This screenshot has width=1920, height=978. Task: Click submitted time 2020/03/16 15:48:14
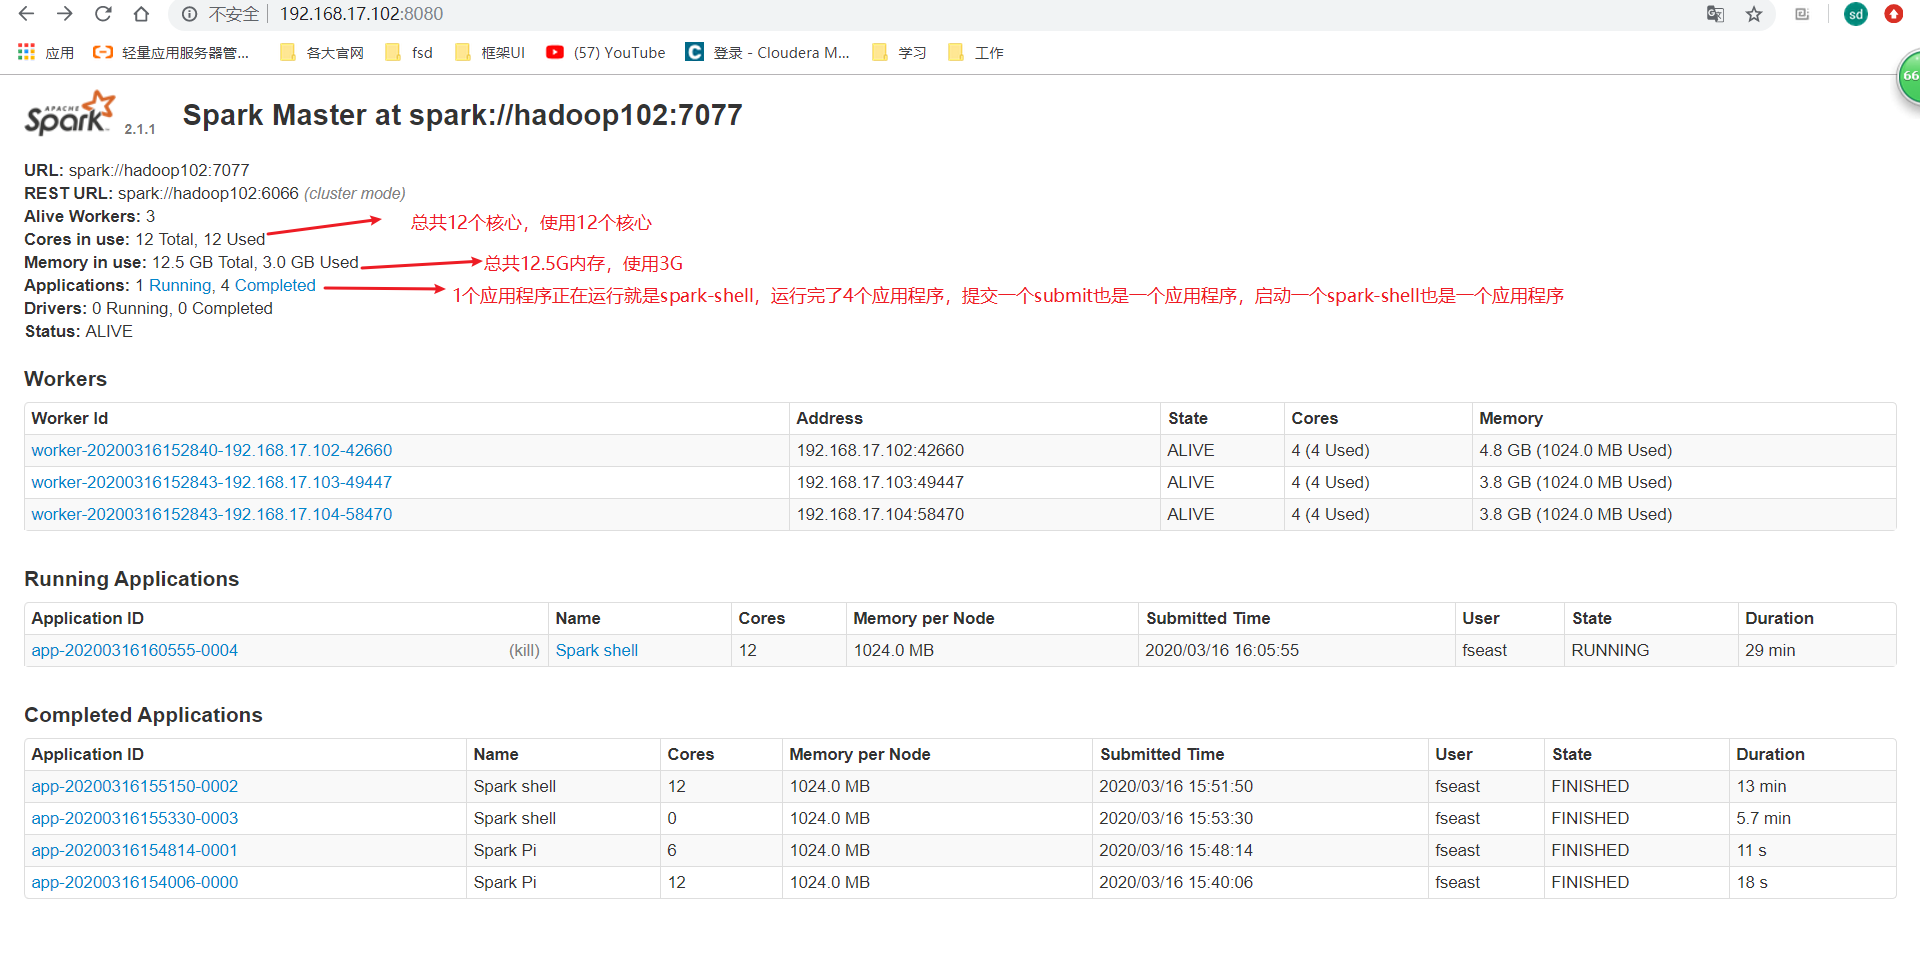(1176, 850)
